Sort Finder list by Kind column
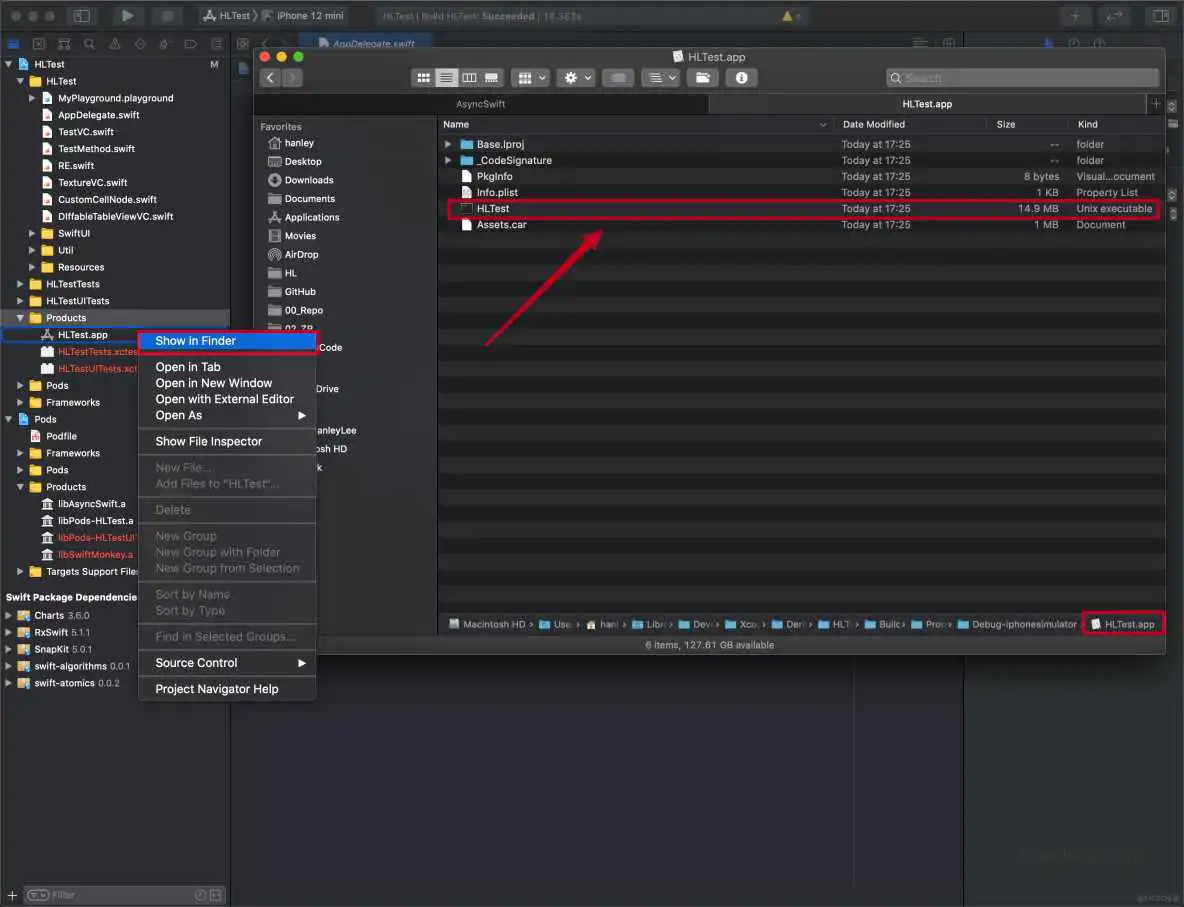Image resolution: width=1184 pixels, height=907 pixels. point(1116,124)
